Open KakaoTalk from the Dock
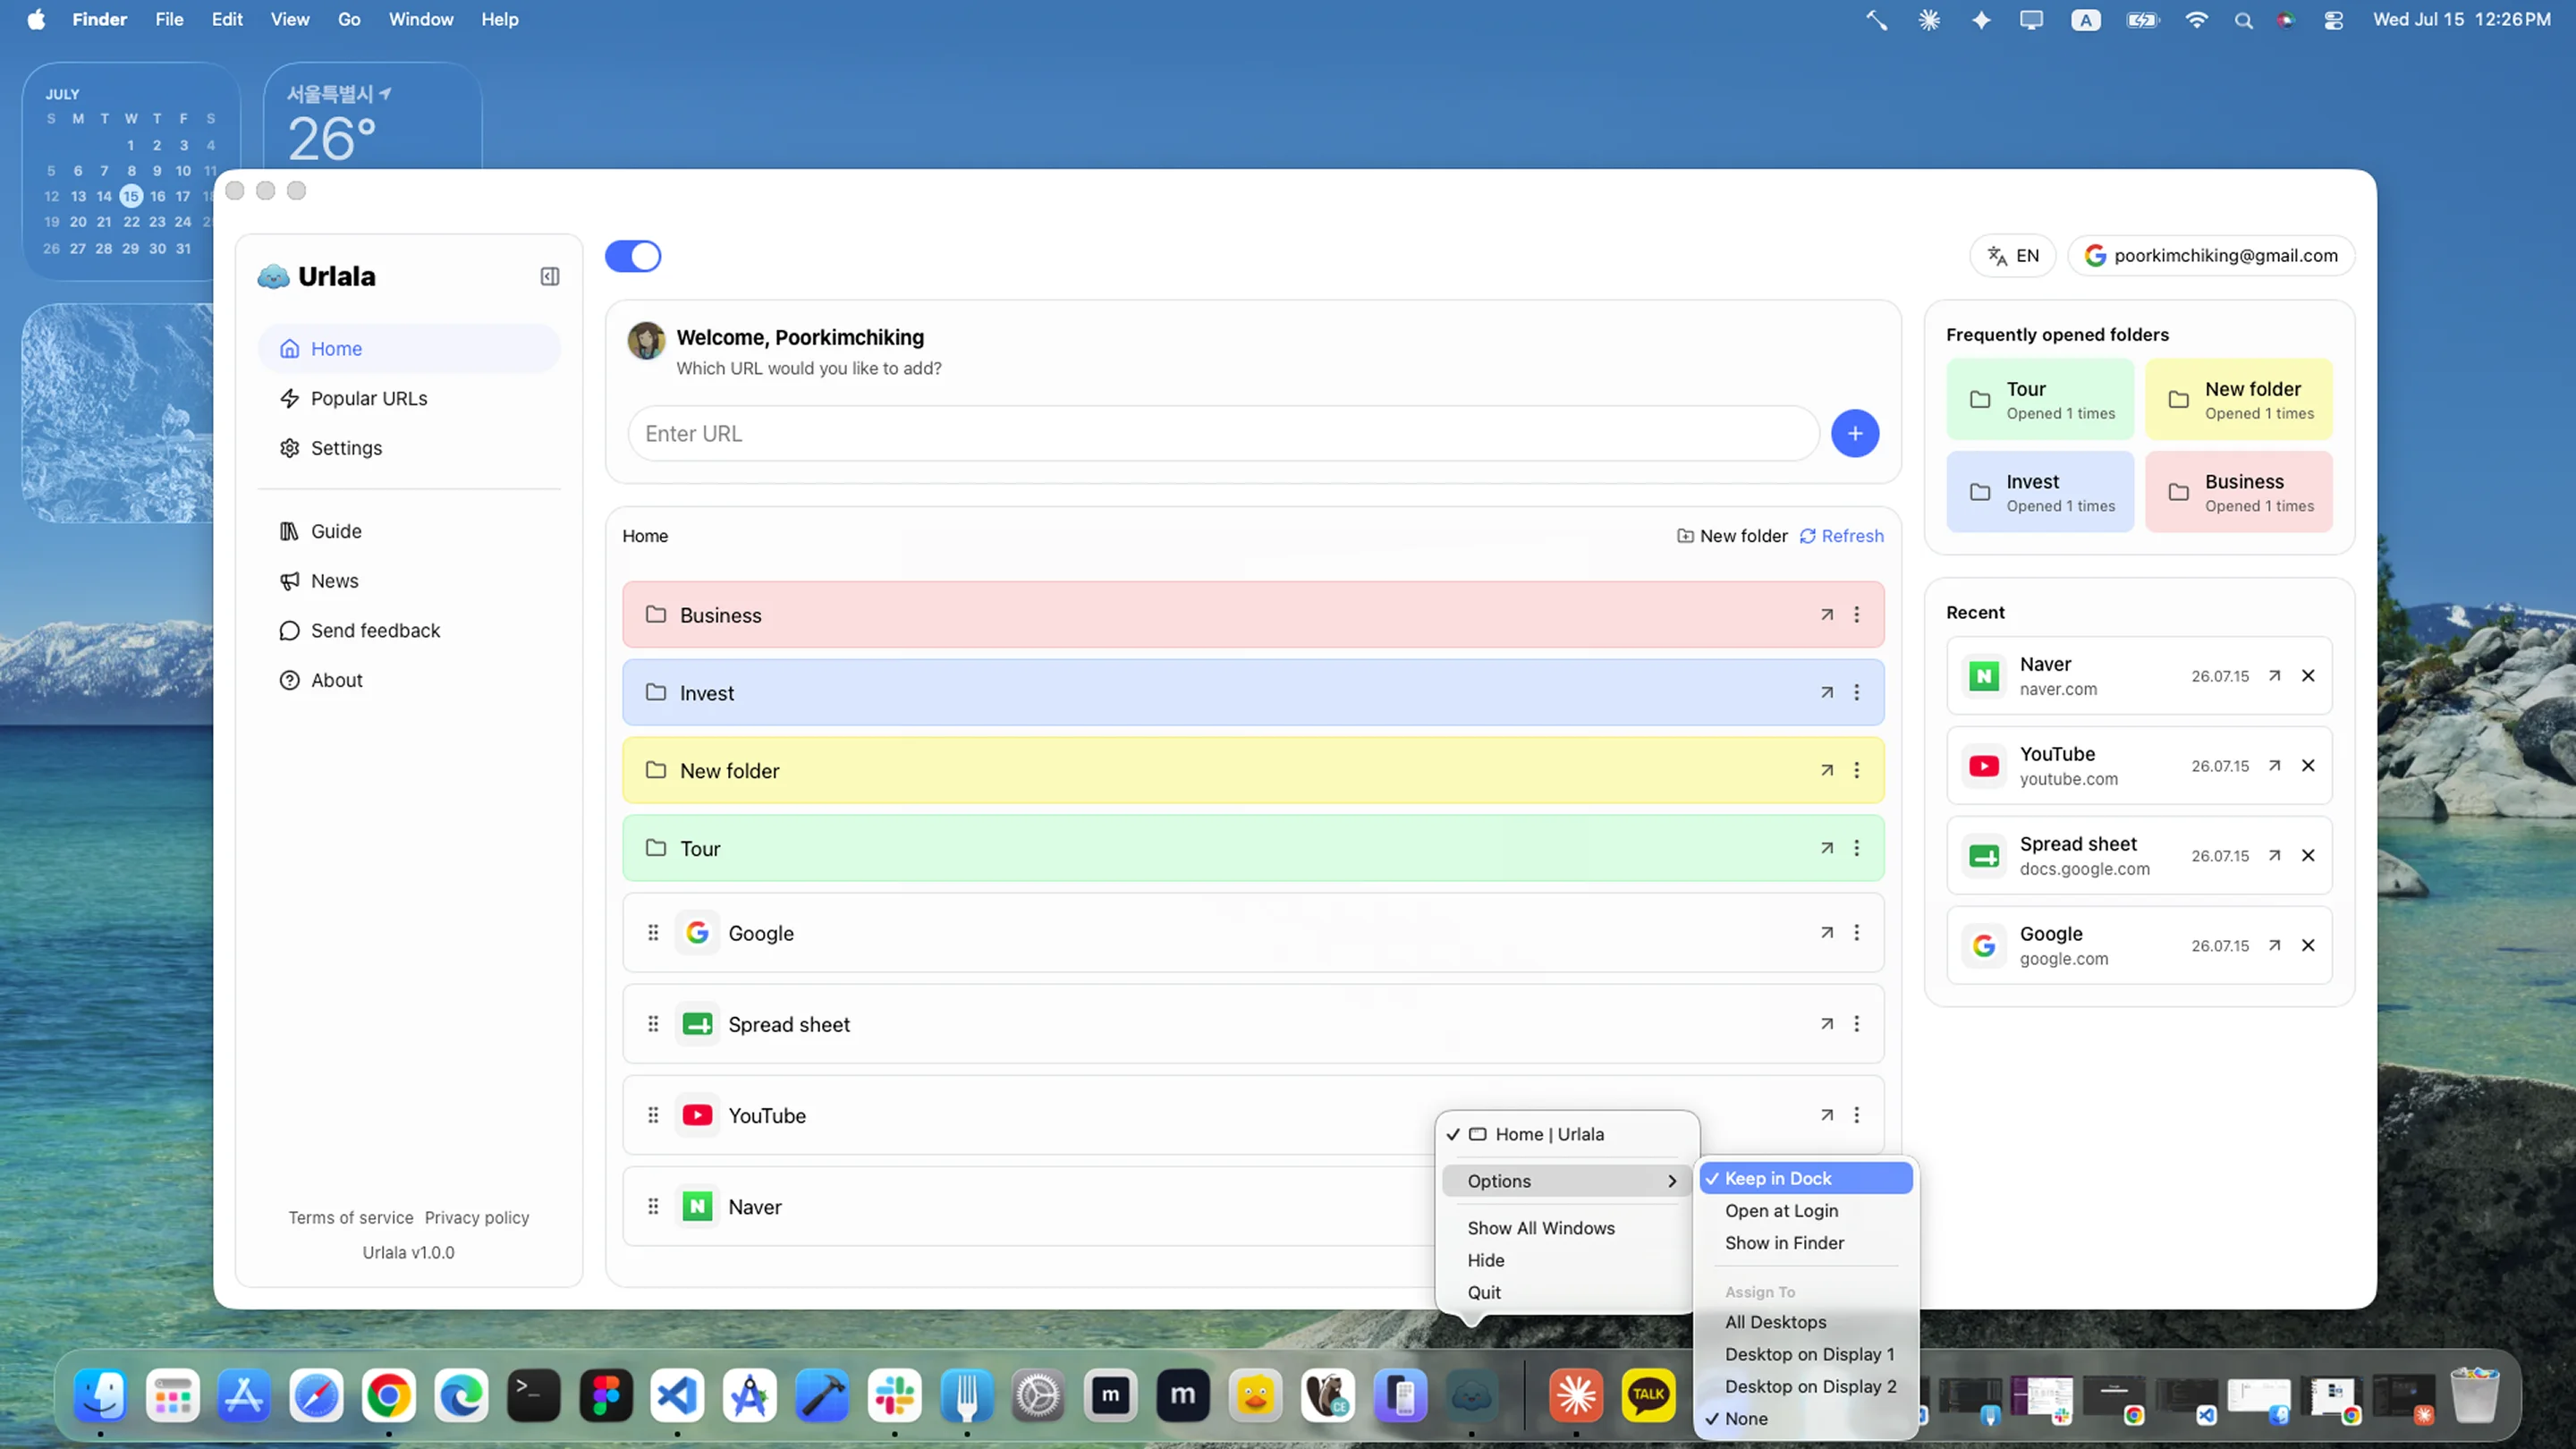The width and height of the screenshot is (2576, 1449). click(x=1648, y=1395)
